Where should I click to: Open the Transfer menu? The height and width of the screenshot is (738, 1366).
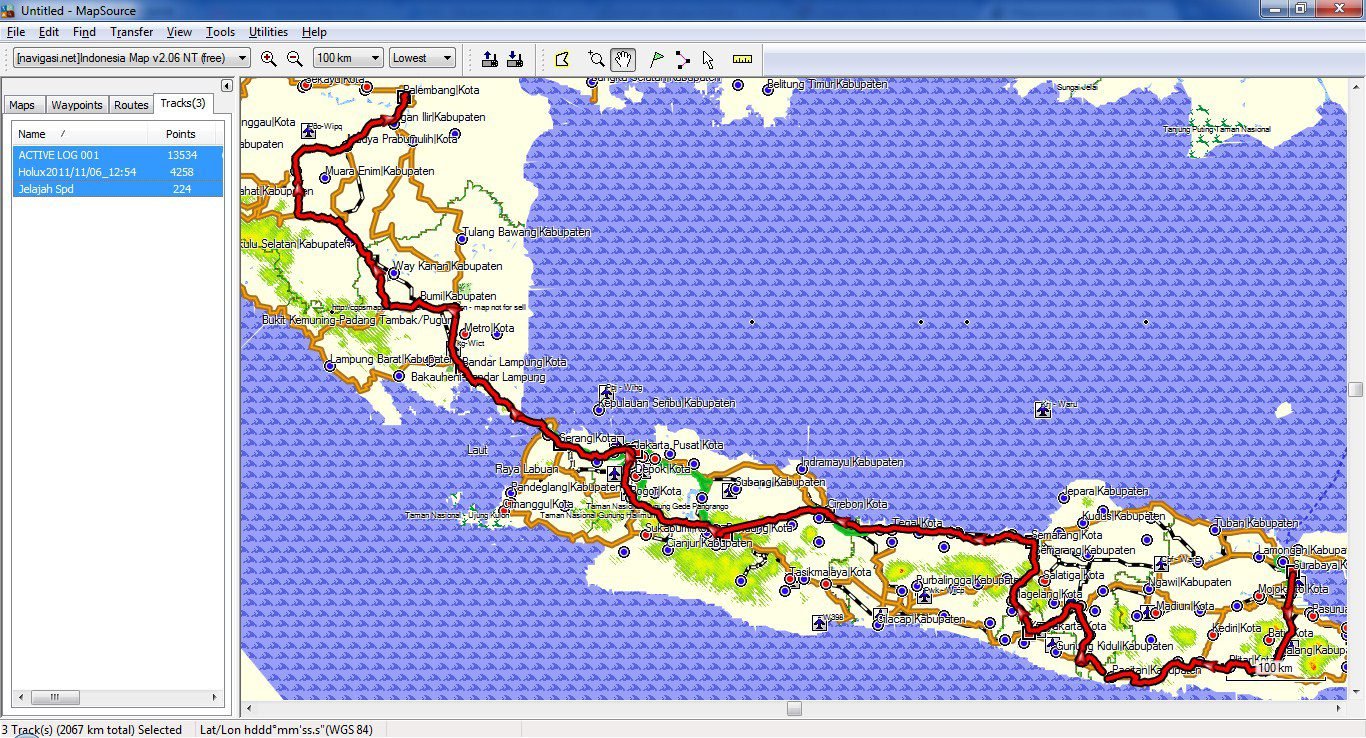click(131, 32)
